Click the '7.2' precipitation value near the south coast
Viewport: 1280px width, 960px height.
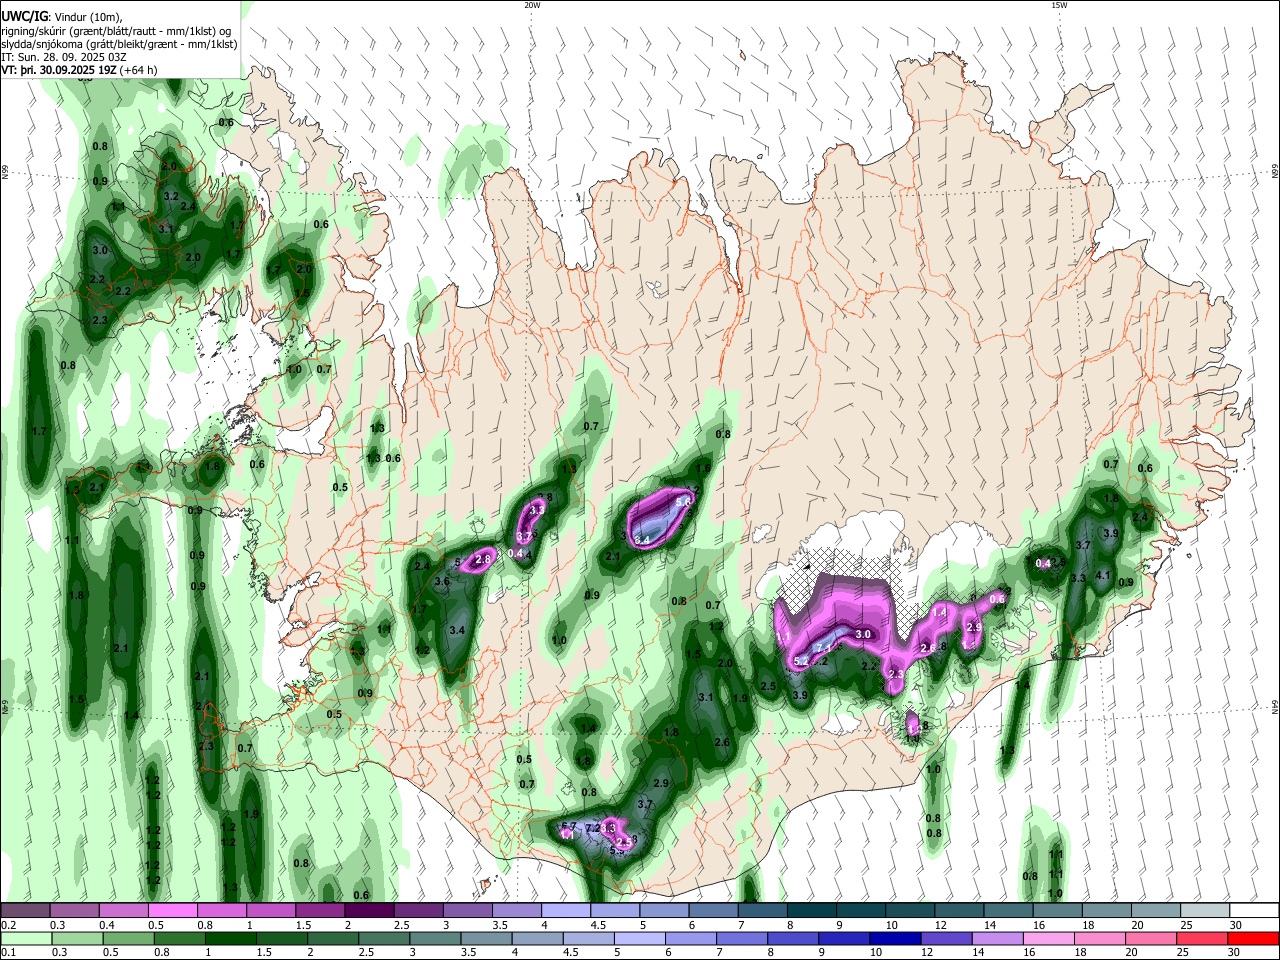click(x=592, y=828)
